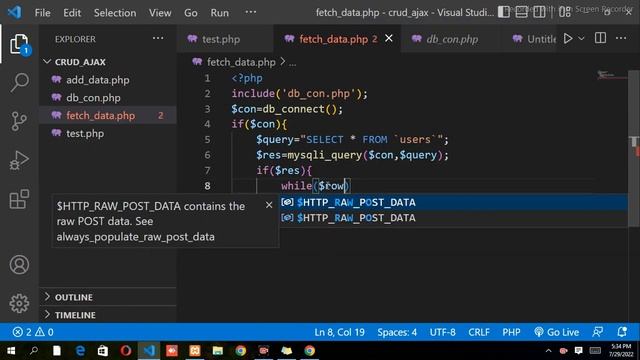Show hidden menus via title bar ellipsis
This screenshot has width=640, height=360.
tap(251, 12)
